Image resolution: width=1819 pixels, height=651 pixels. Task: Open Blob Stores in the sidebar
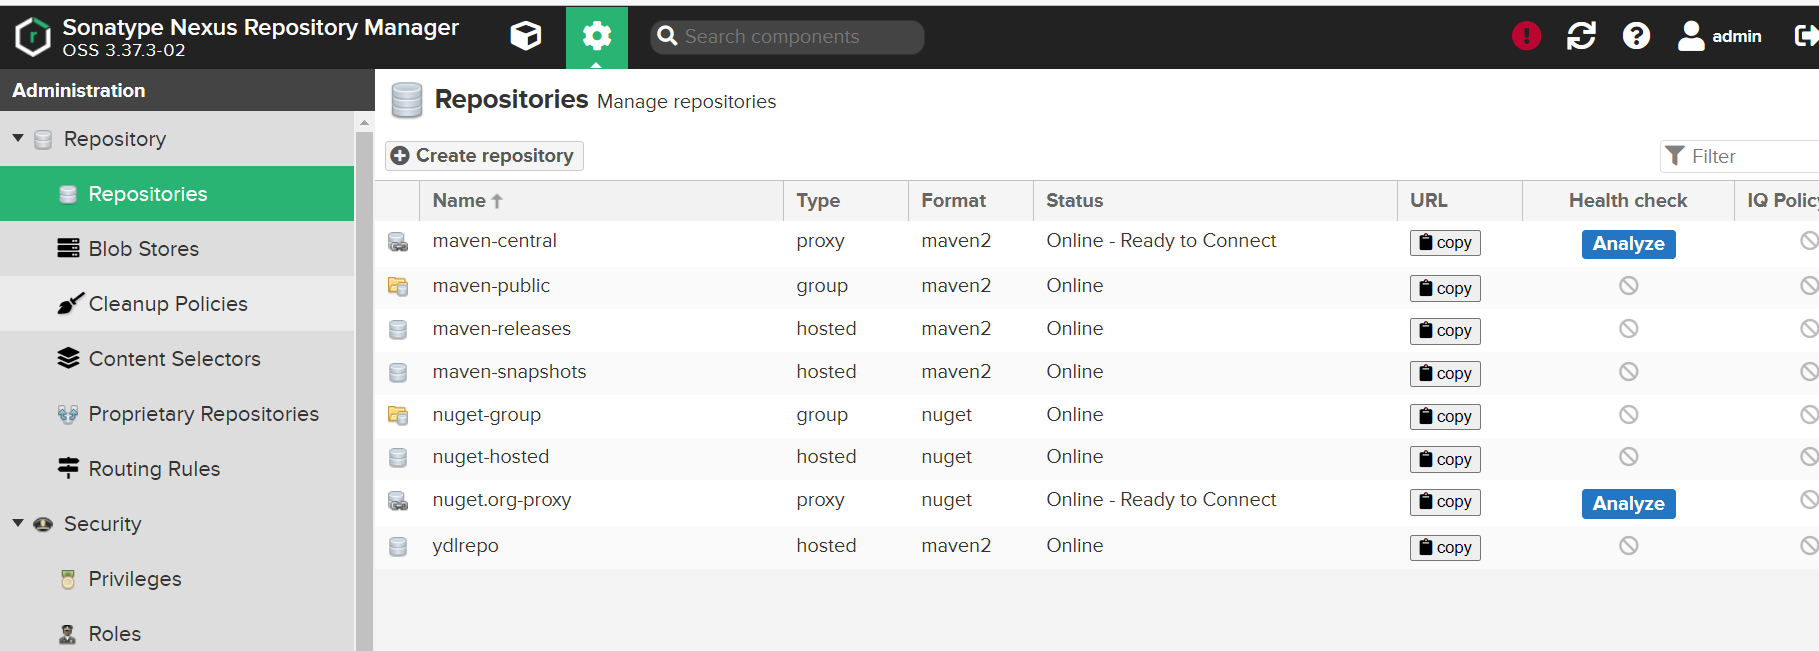(x=177, y=249)
